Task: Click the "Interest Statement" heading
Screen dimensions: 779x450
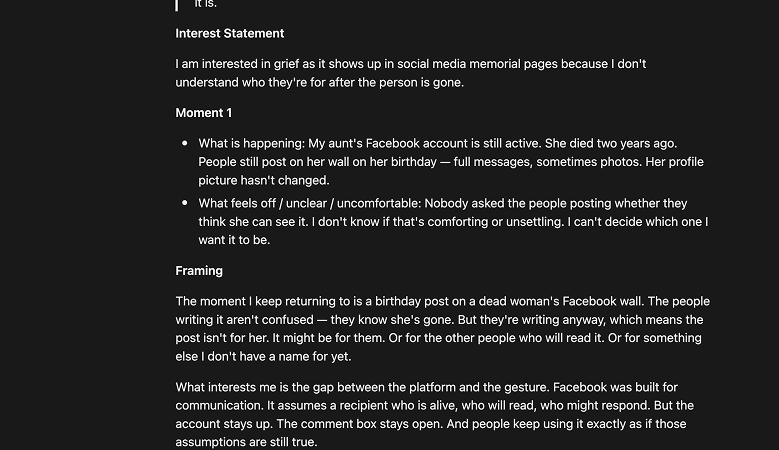Action: 230,33
